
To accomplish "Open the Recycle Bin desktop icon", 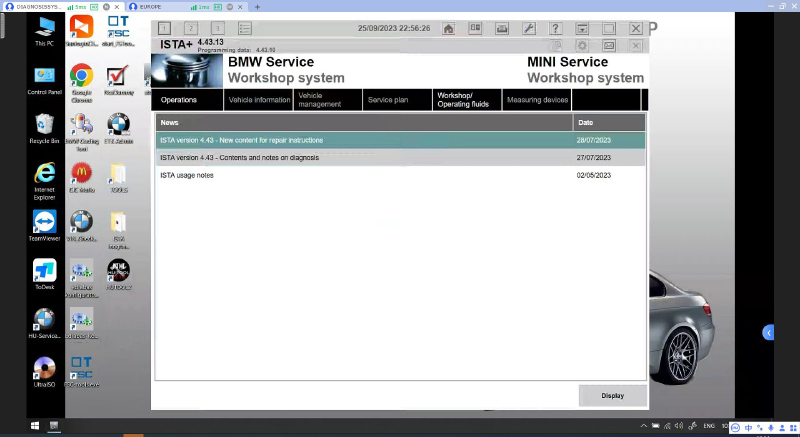I will (x=44, y=128).
